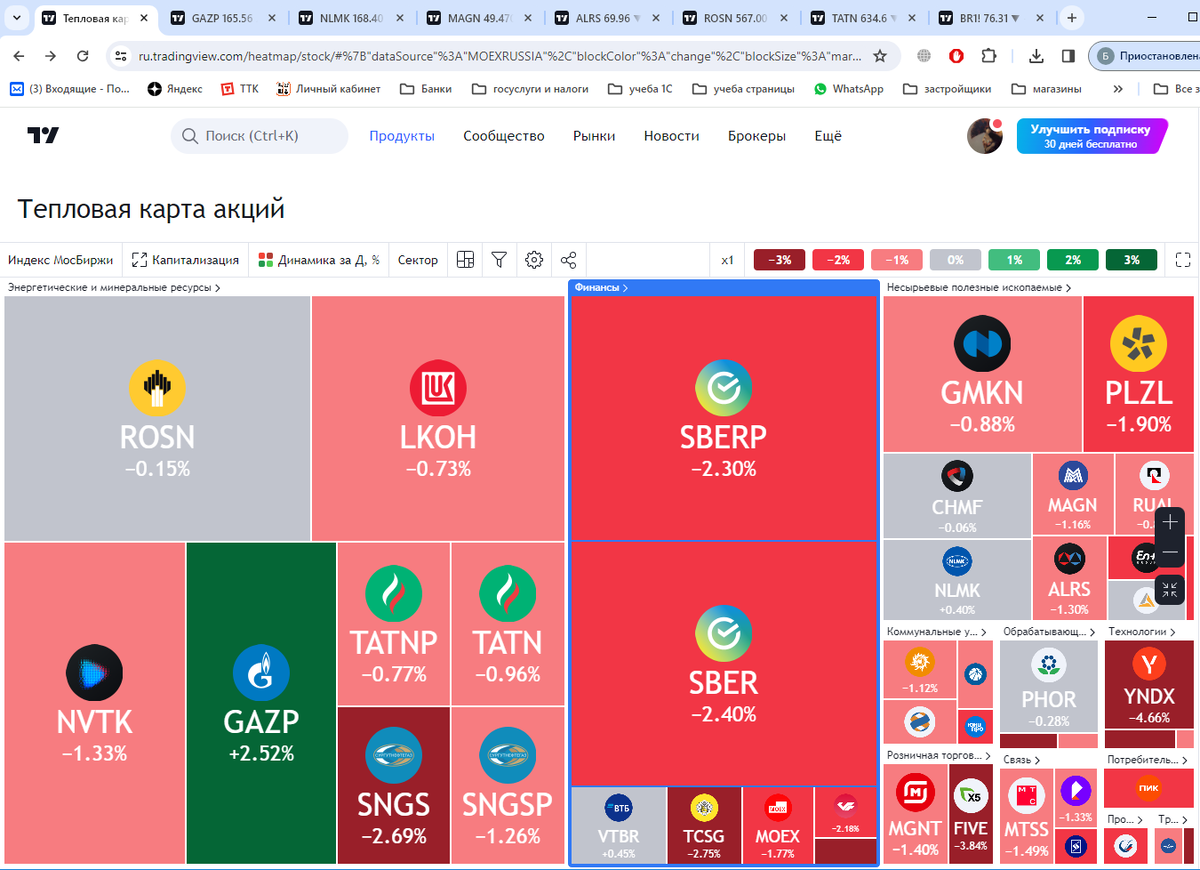Click the browser address bar URL
The image size is (1200, 870).
click(500, 56)
